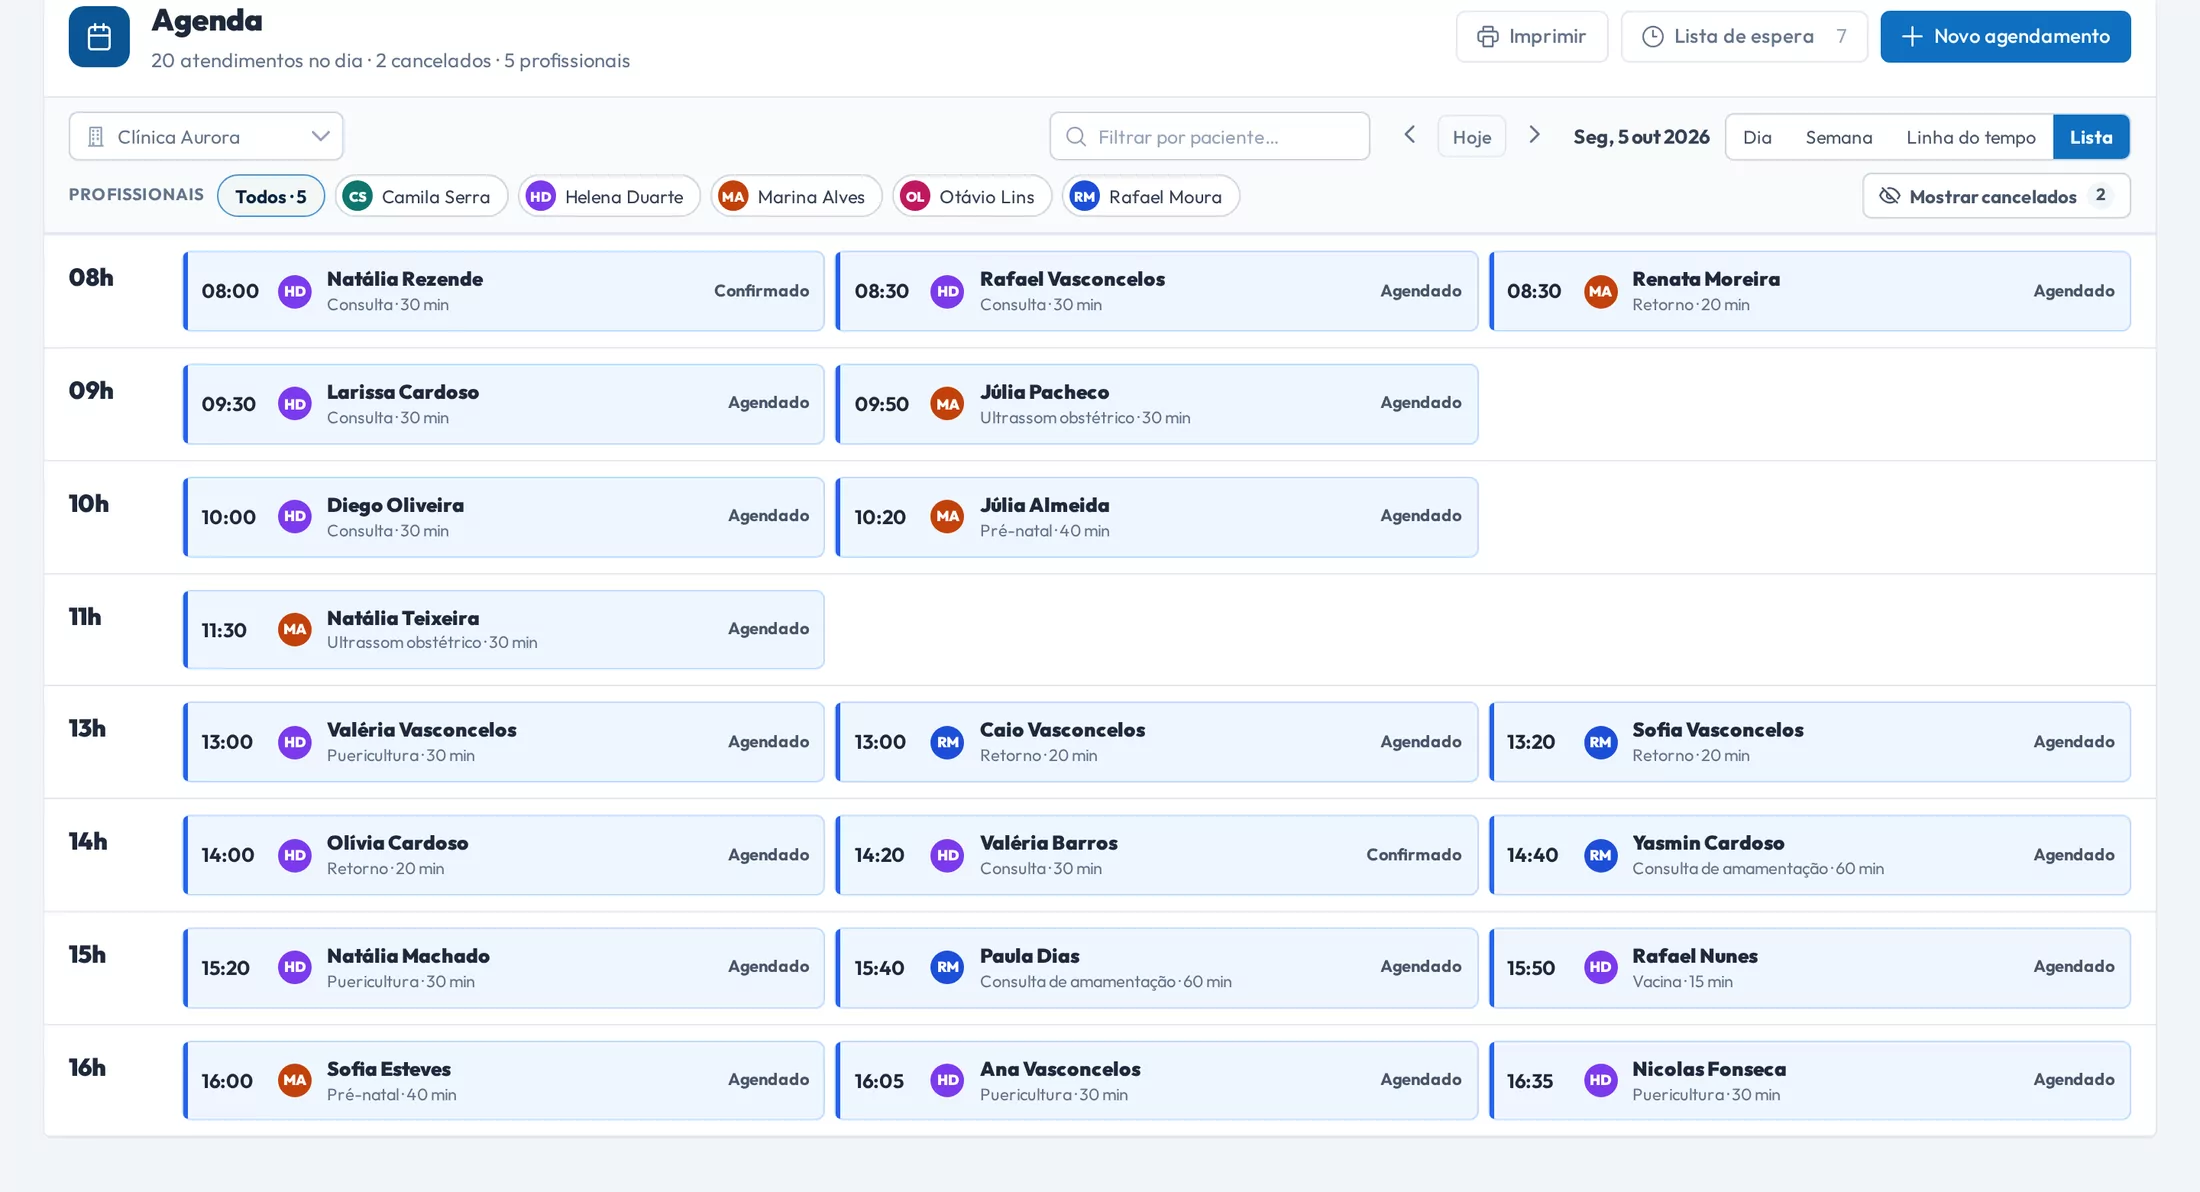Click 'Seg, 5 out 2026' date label
2200x1192 pixels.
click(1641, 137)
